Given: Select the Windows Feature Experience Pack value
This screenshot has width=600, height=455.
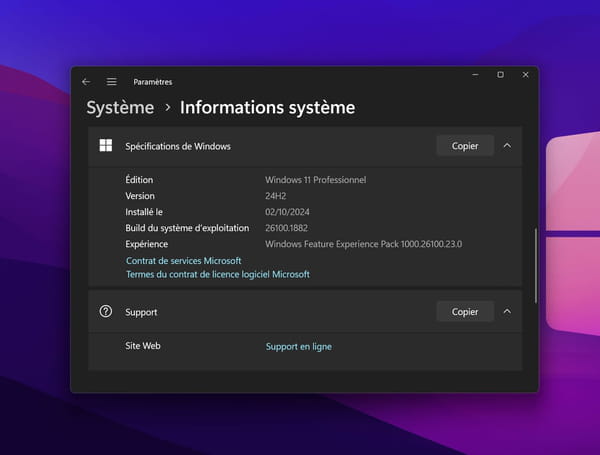Looking at the screenshot, I should pyautogui.click(x=364, y=244).
